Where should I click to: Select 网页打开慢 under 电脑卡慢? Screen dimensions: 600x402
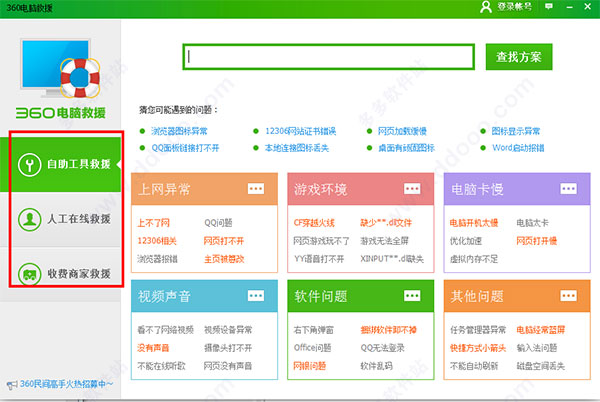(x=536, y=241)
